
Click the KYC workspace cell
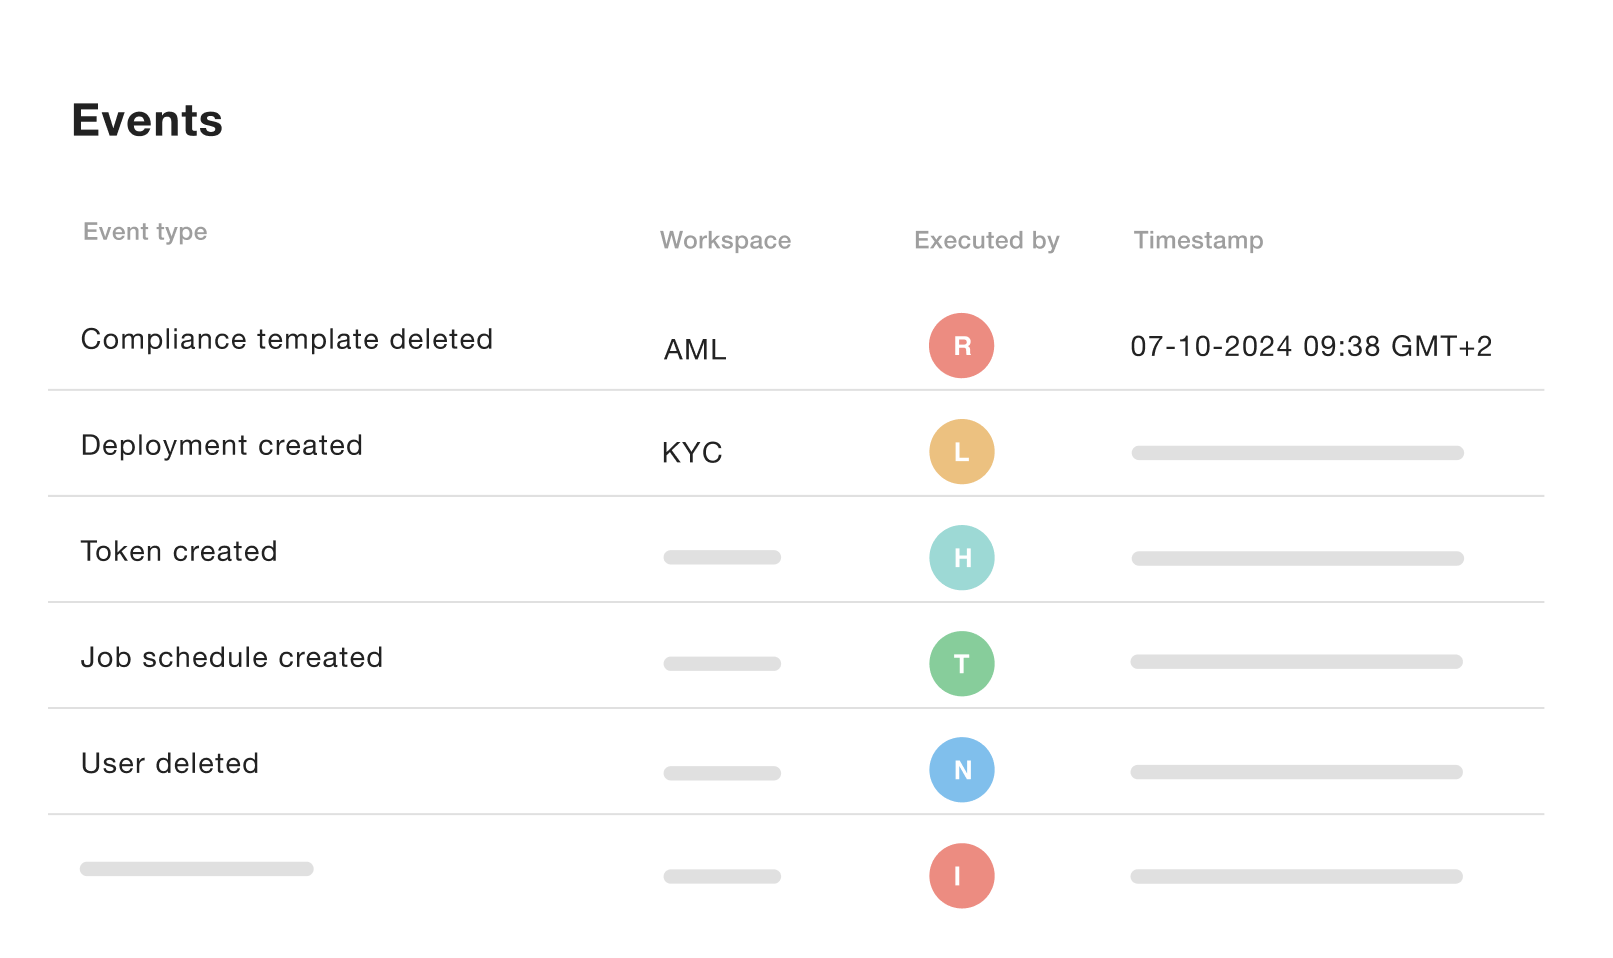click(x=692, y=453)
